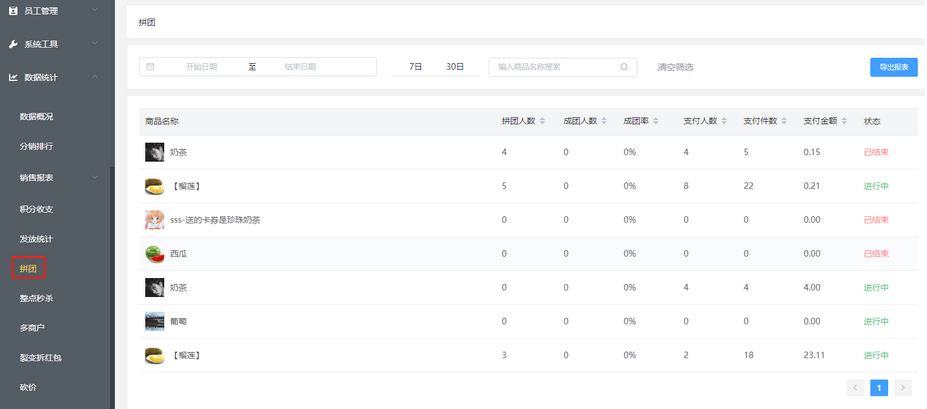Click the 员工管理 sidebar icon
The height and width of the screenshot is (409, 927).
click(x=13, y=11)
